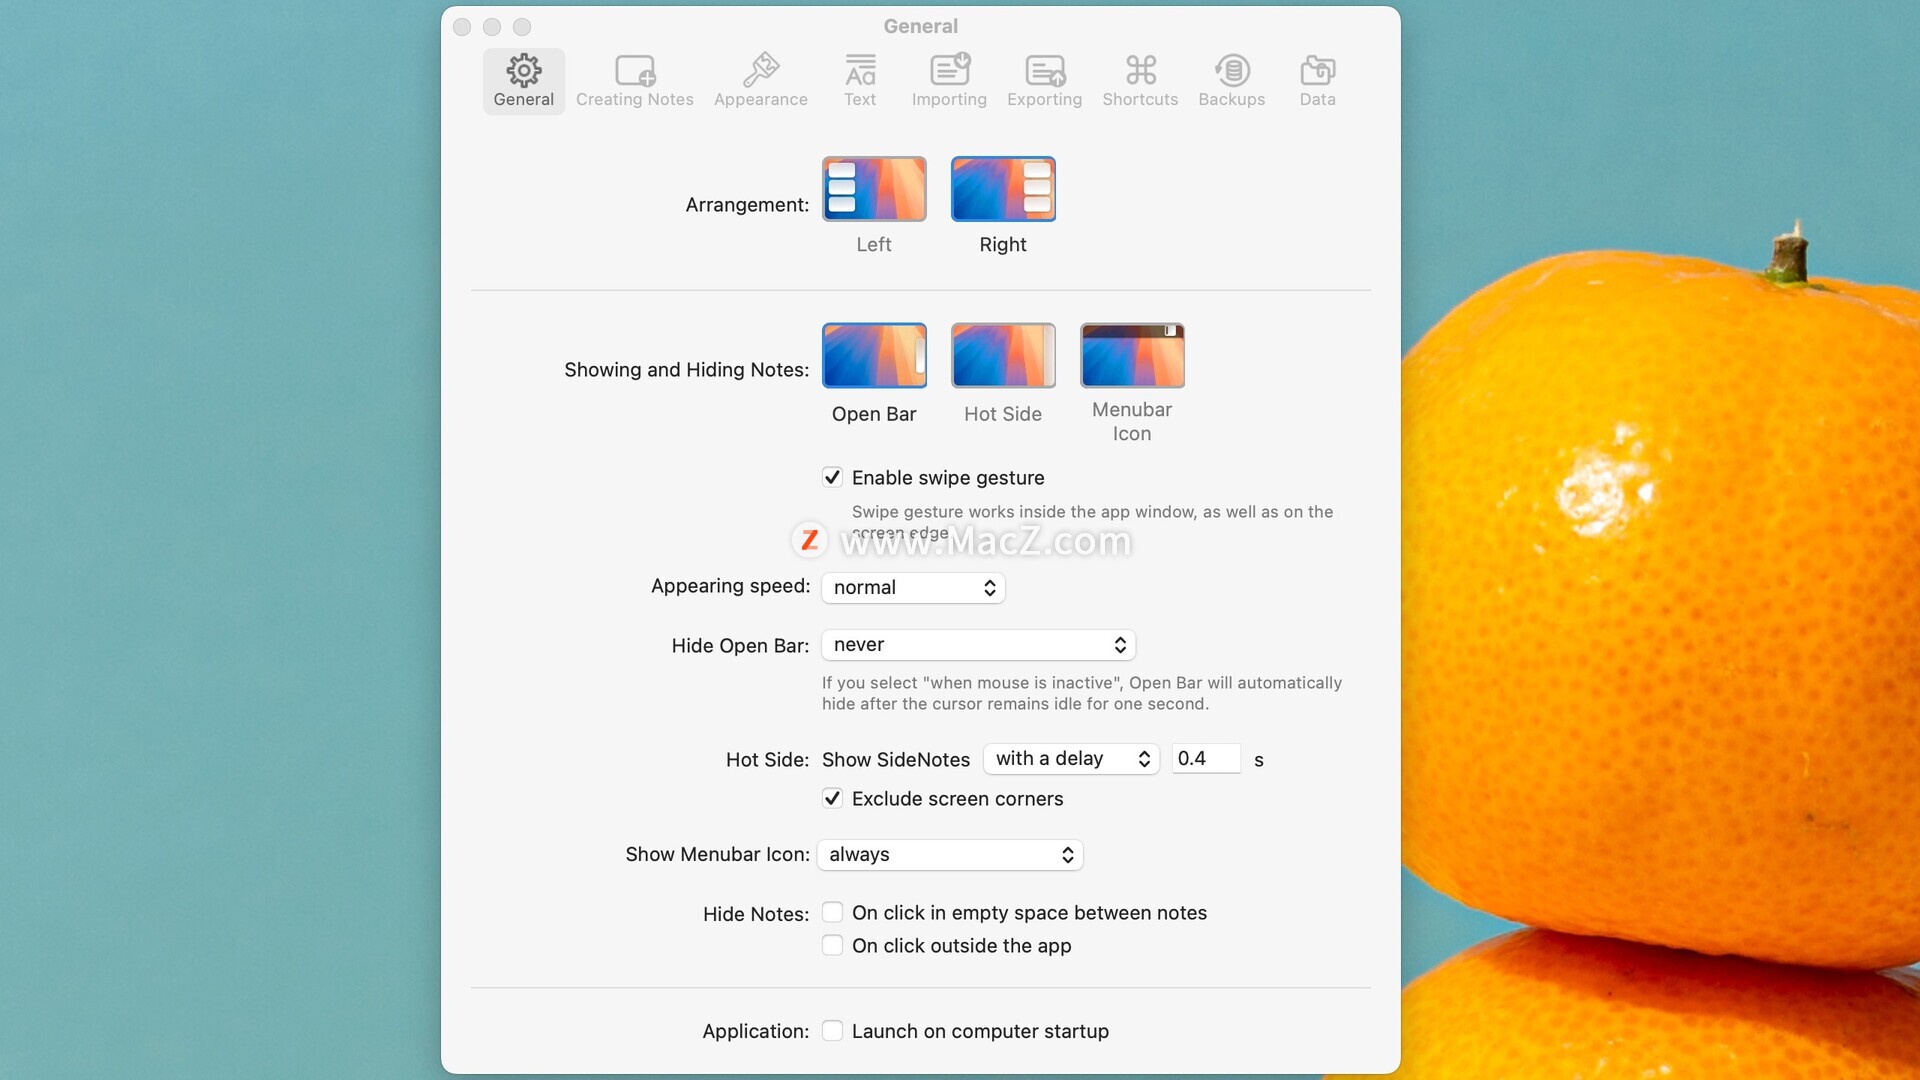This screenshot has width=1920, height=1080.
Task: Open the Creating Notes preferences tab
Action: coord(634,81)
